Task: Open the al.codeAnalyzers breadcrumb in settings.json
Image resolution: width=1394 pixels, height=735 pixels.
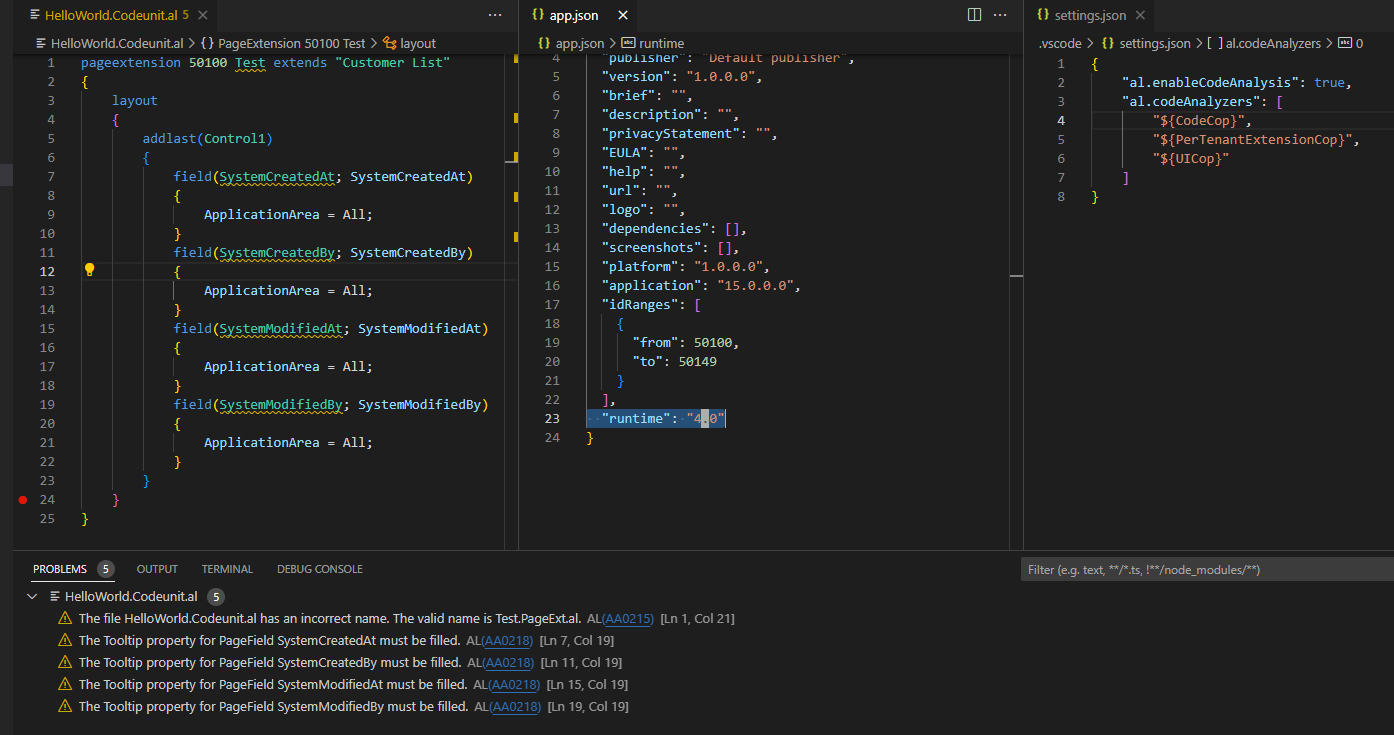Action: (x=1275, y=43)
